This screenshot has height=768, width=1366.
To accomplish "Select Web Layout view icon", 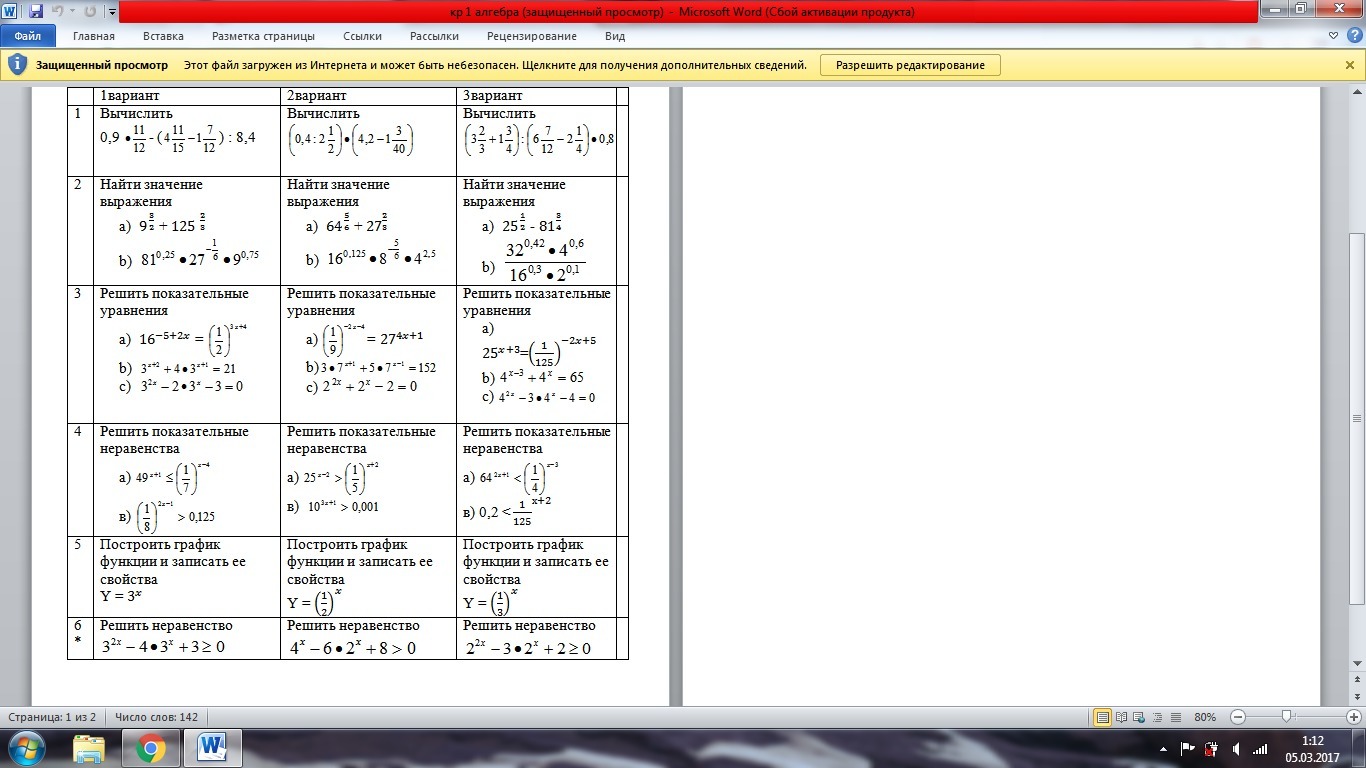I will pos(1138,717).
